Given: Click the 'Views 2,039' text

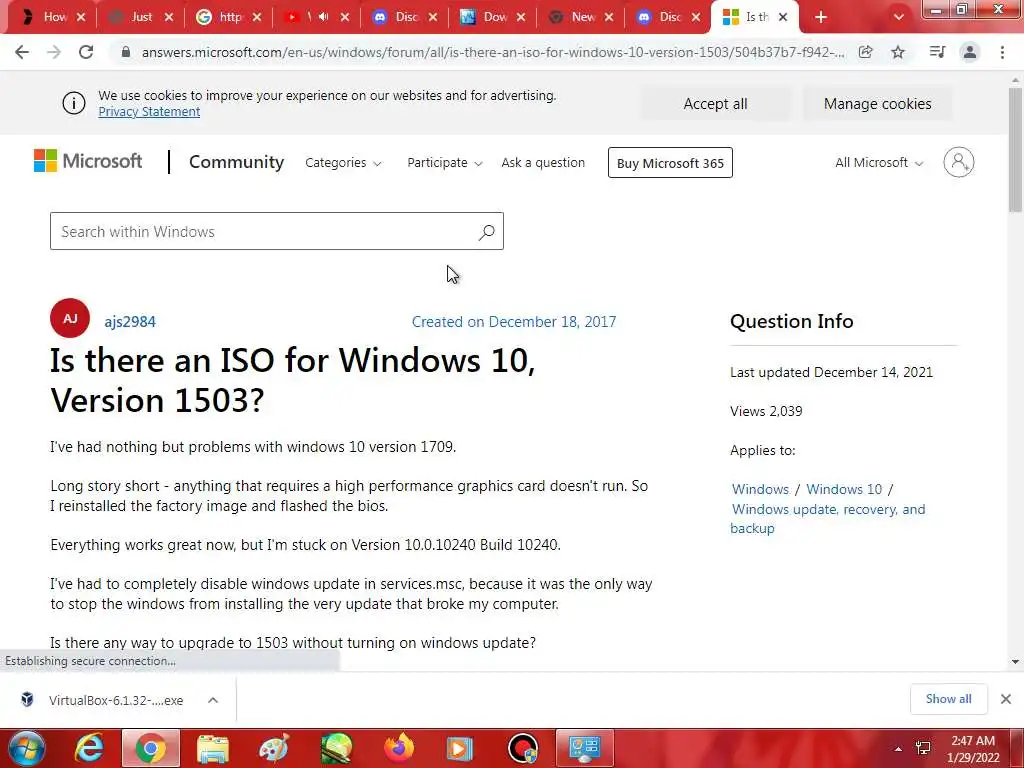Looking at the screenshot, I should [766, 411].
